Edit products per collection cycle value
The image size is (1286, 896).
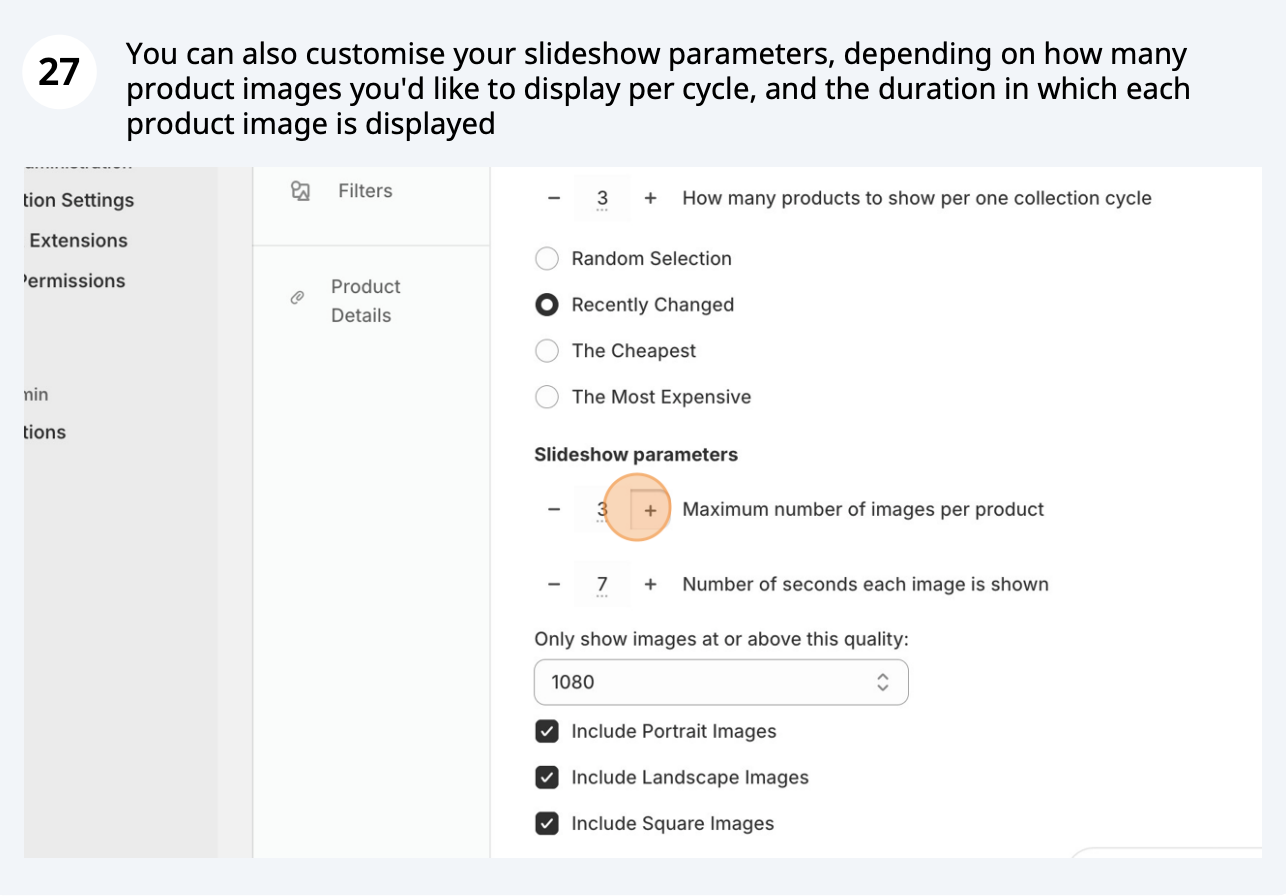(602, 198)
